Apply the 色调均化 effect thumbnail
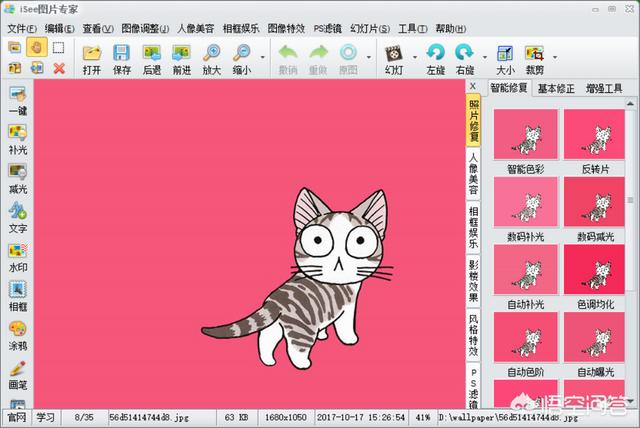Image resolution: width=640 pixels, height=428 pixels. (x=594, y=270)
